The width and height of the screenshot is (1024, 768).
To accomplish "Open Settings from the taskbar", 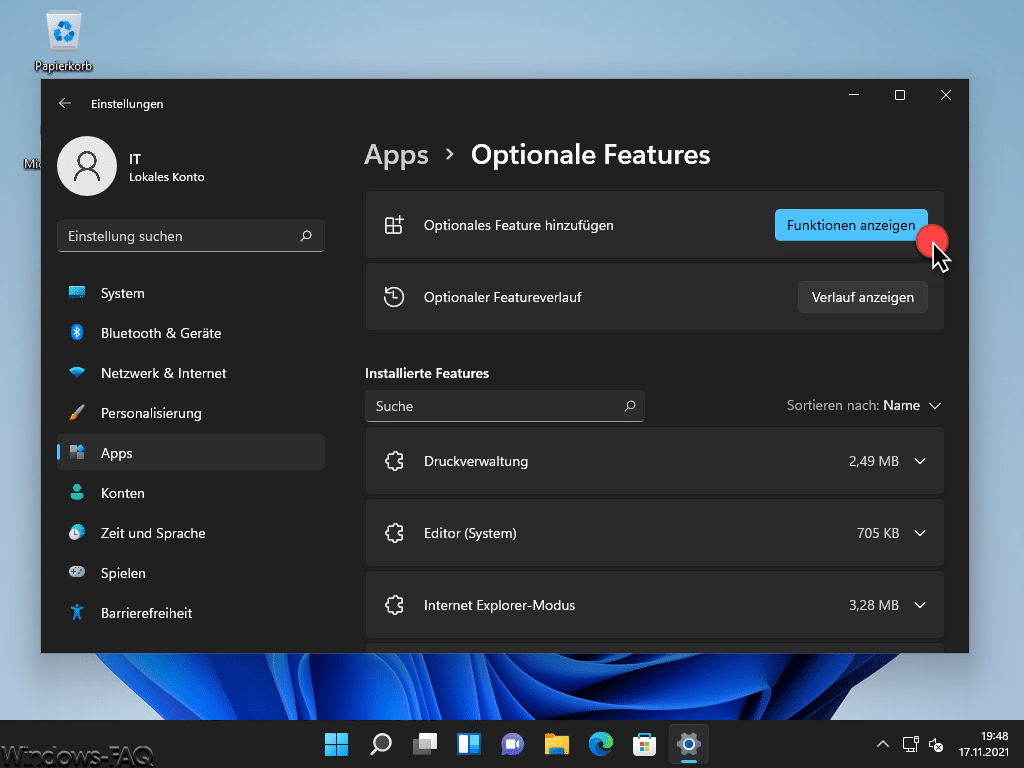I will point(688,744).
